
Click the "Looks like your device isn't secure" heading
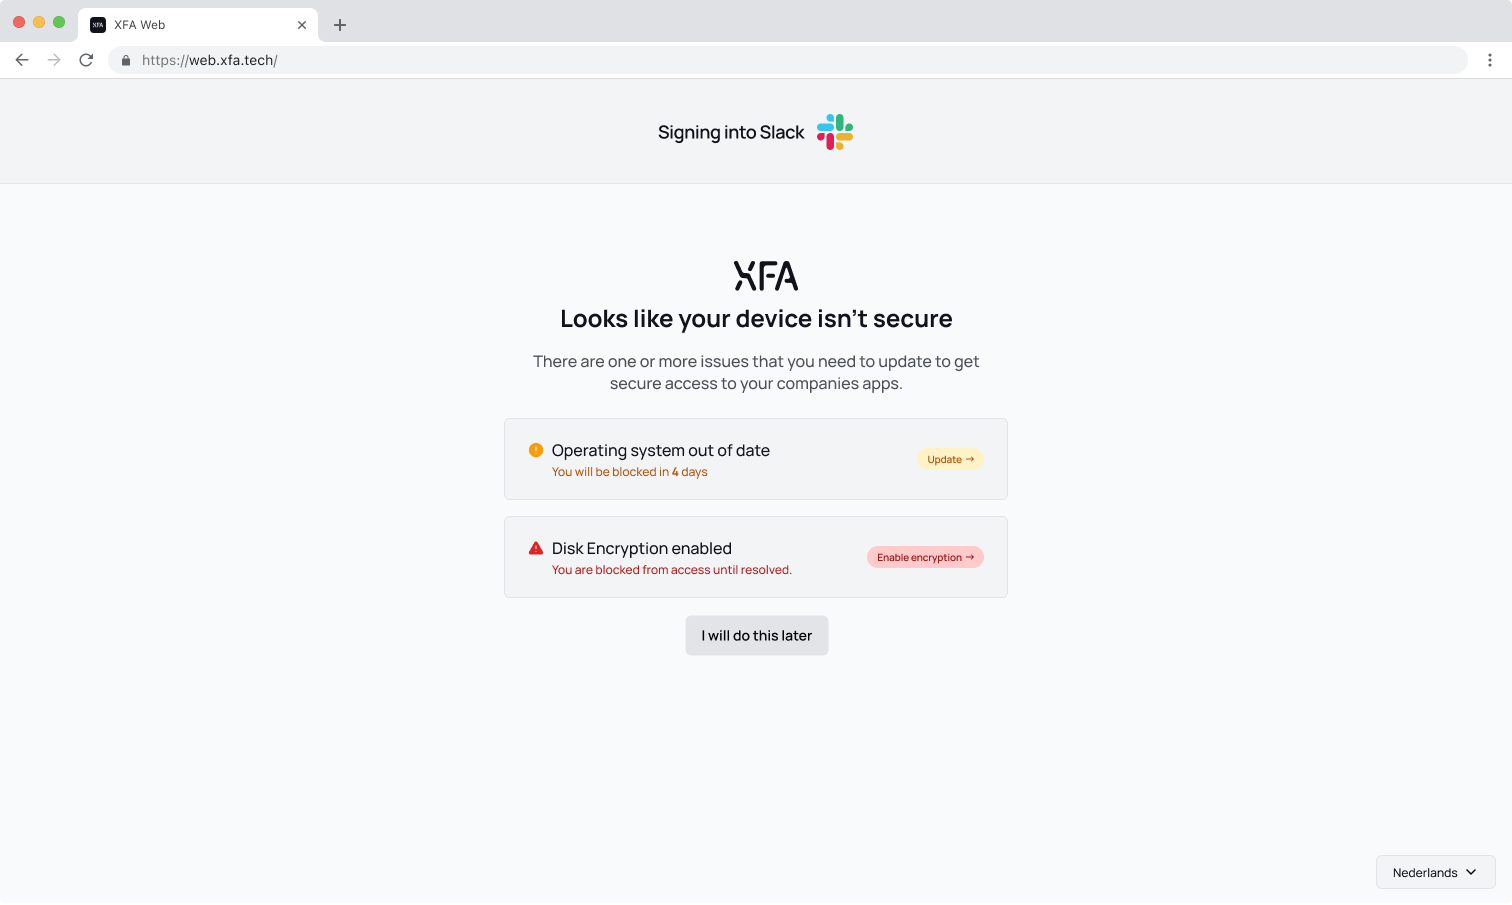pos(756,319)
